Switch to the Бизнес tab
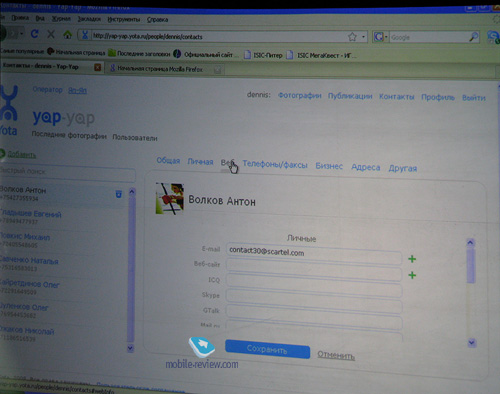 tap(329, 166)
